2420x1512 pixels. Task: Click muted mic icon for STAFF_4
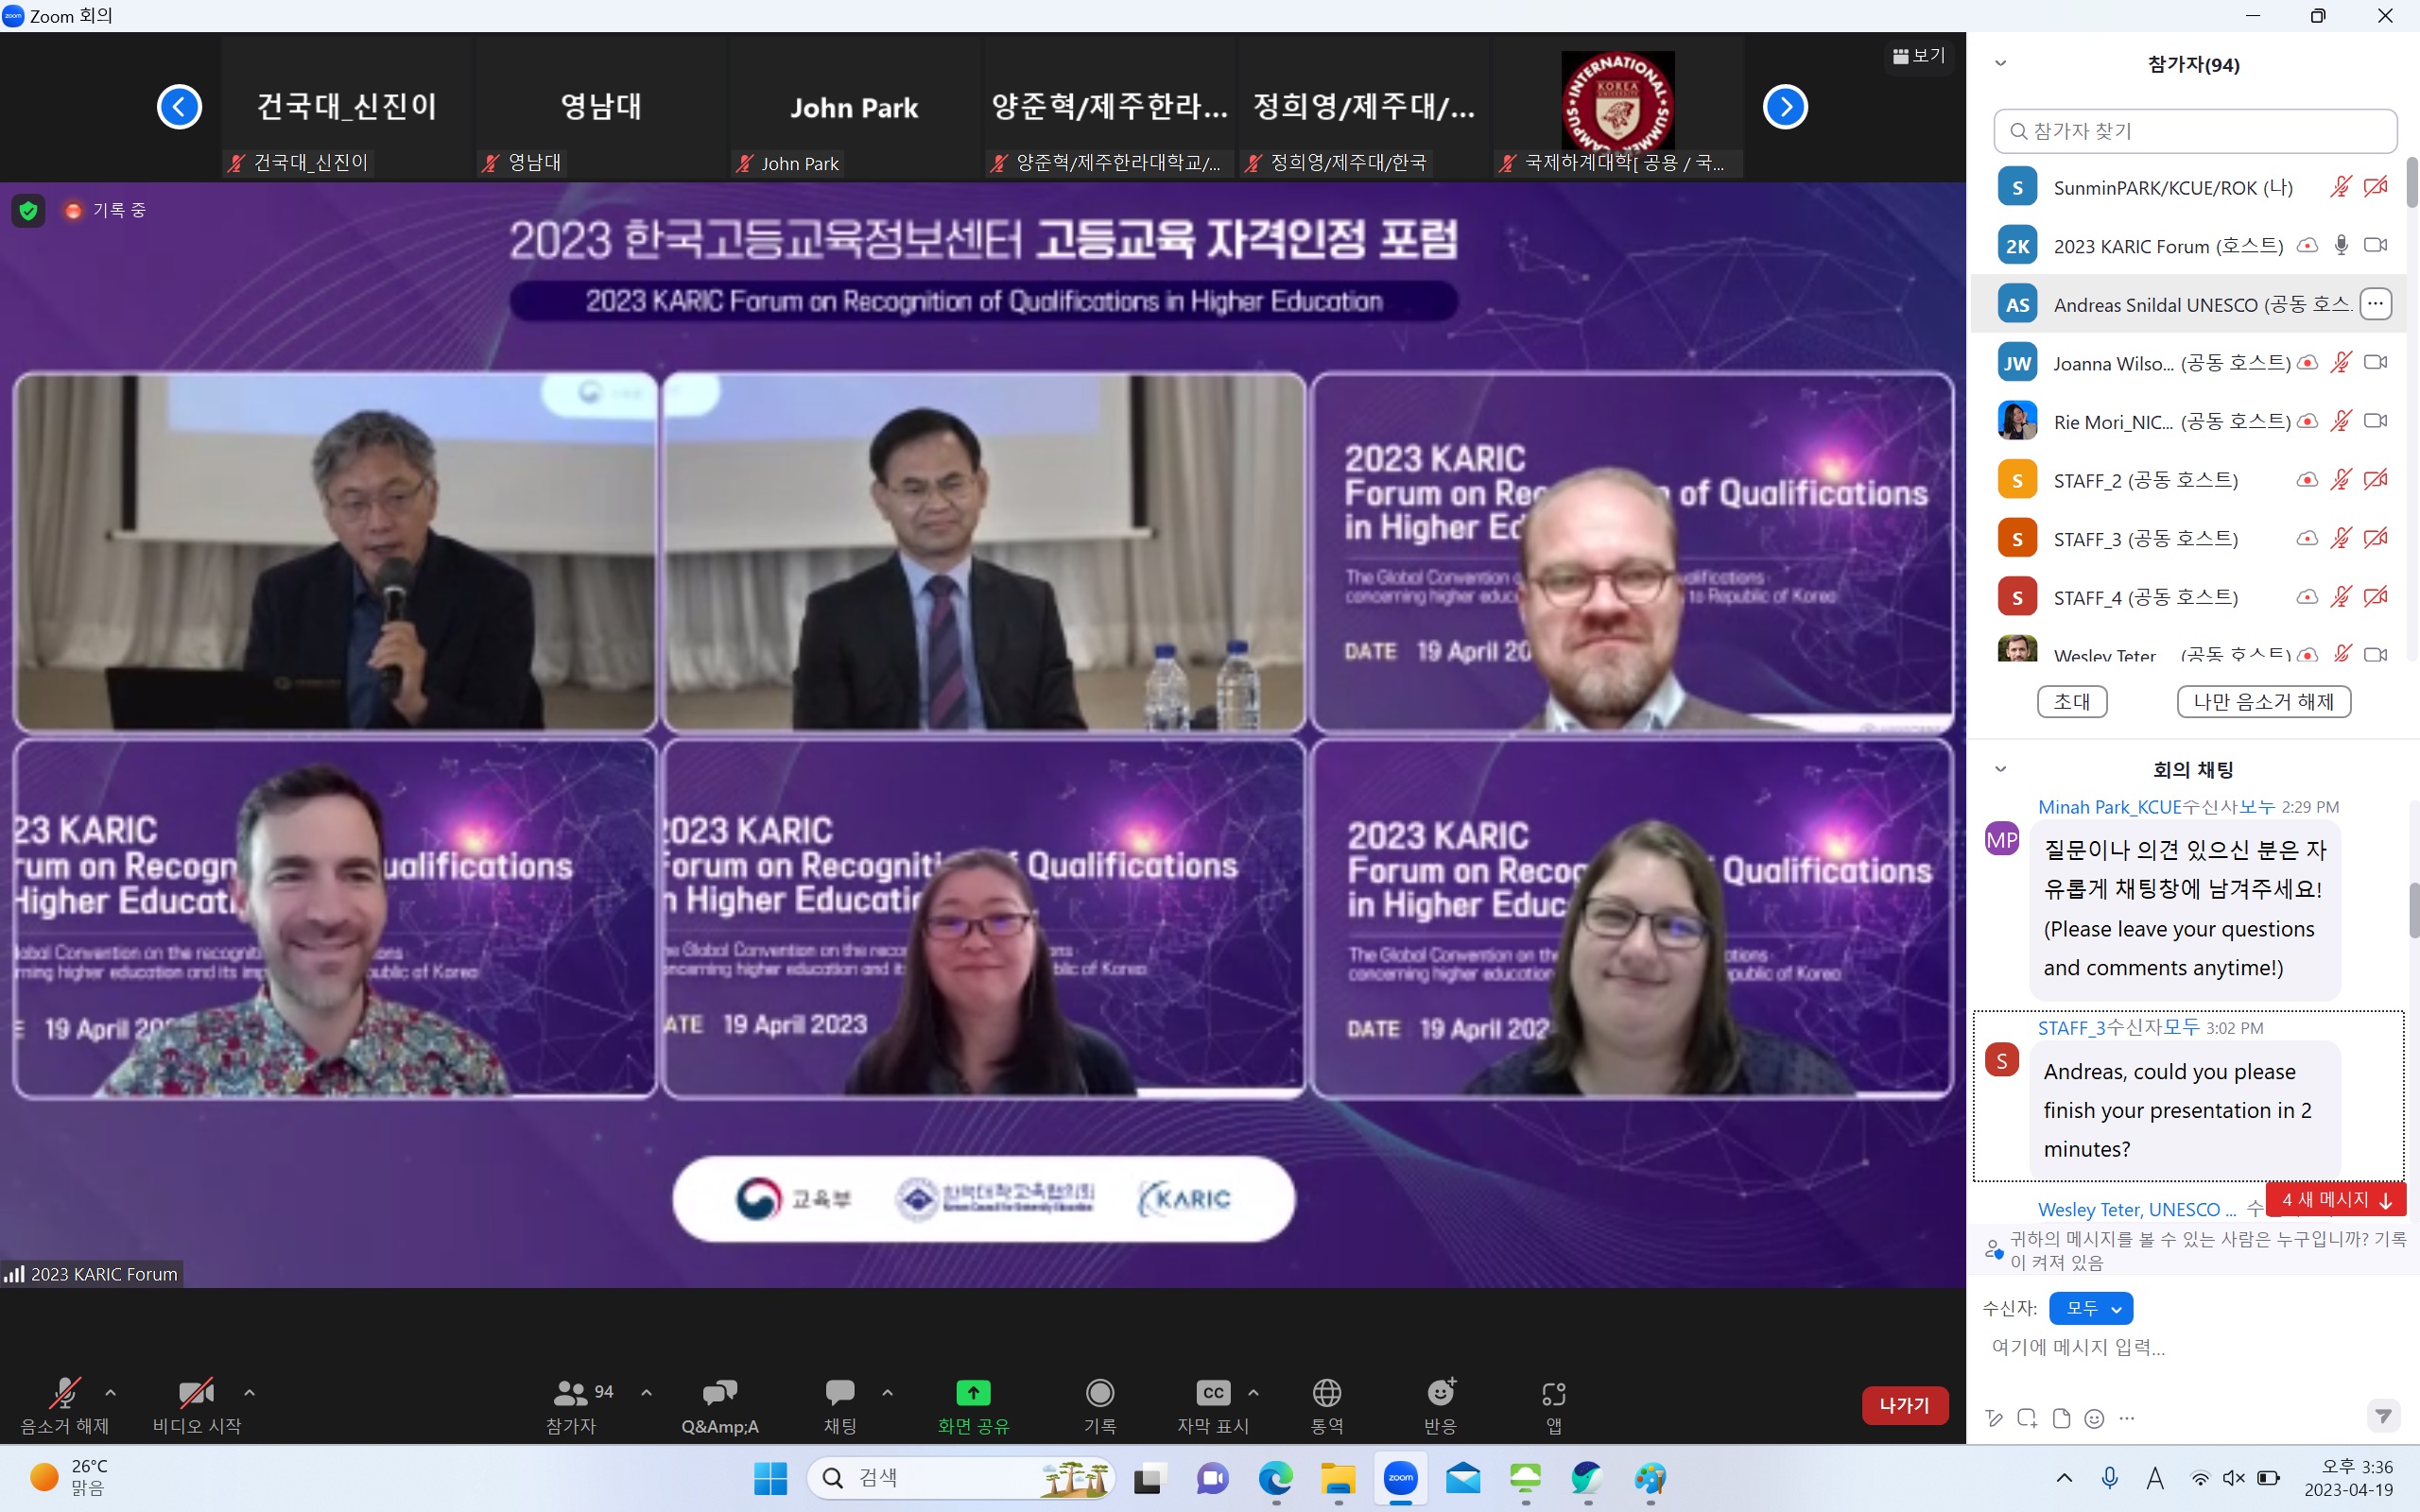(x=2340, y=597)
